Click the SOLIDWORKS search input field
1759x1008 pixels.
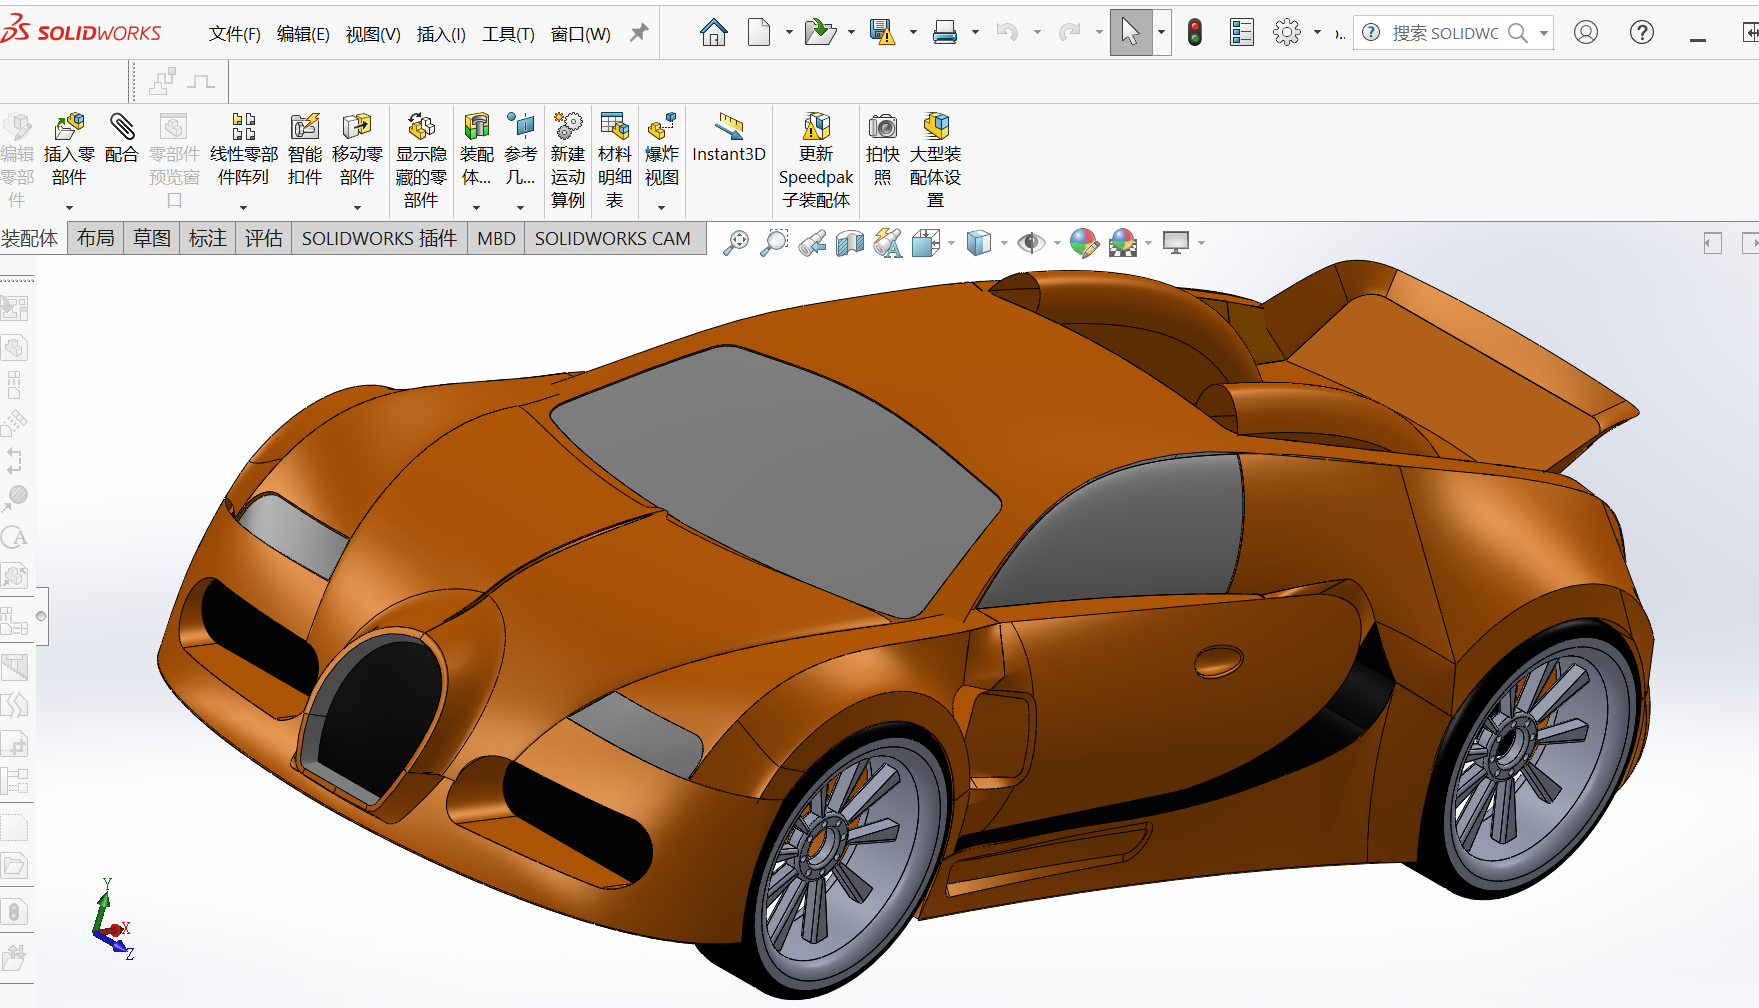coord(1445,33)
